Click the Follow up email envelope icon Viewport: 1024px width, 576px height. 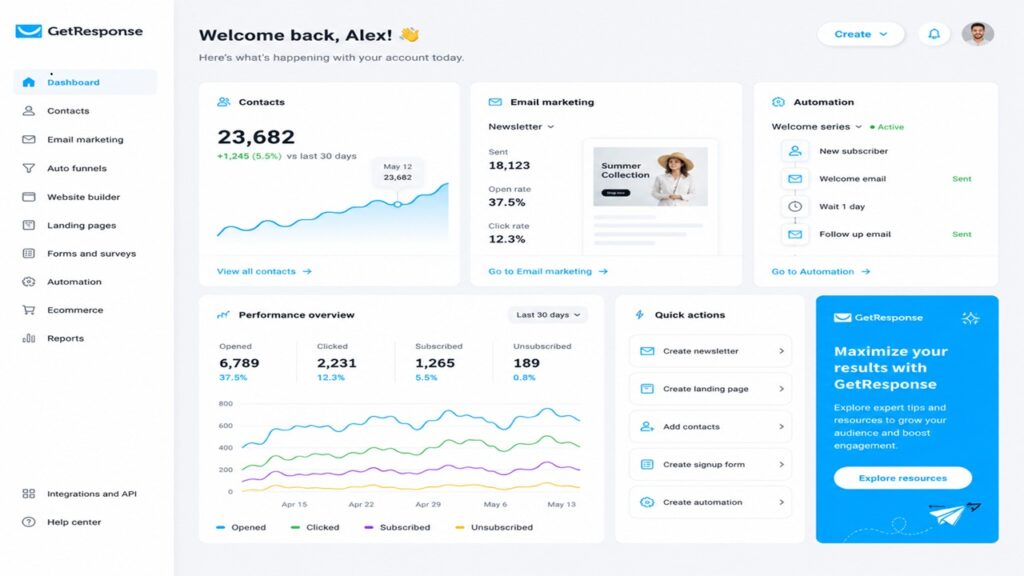(795, 234)
